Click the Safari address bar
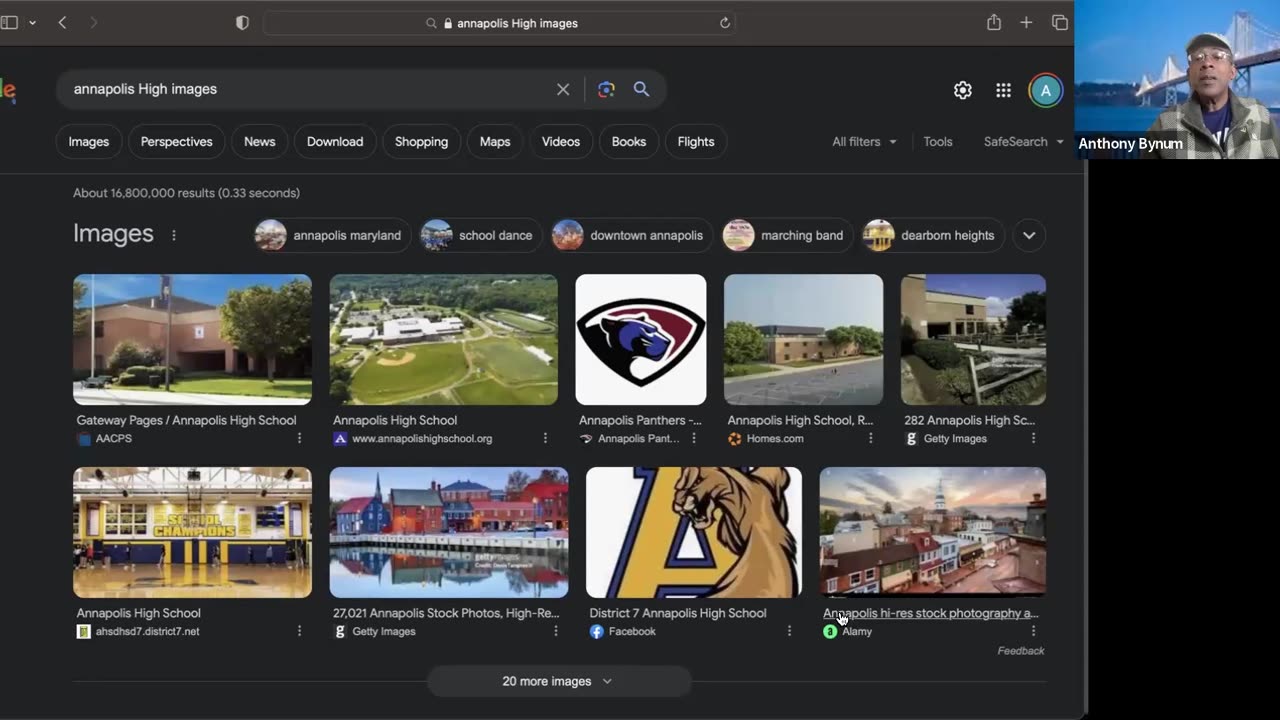Screen dimensions: 1280x720 (500, 23)
